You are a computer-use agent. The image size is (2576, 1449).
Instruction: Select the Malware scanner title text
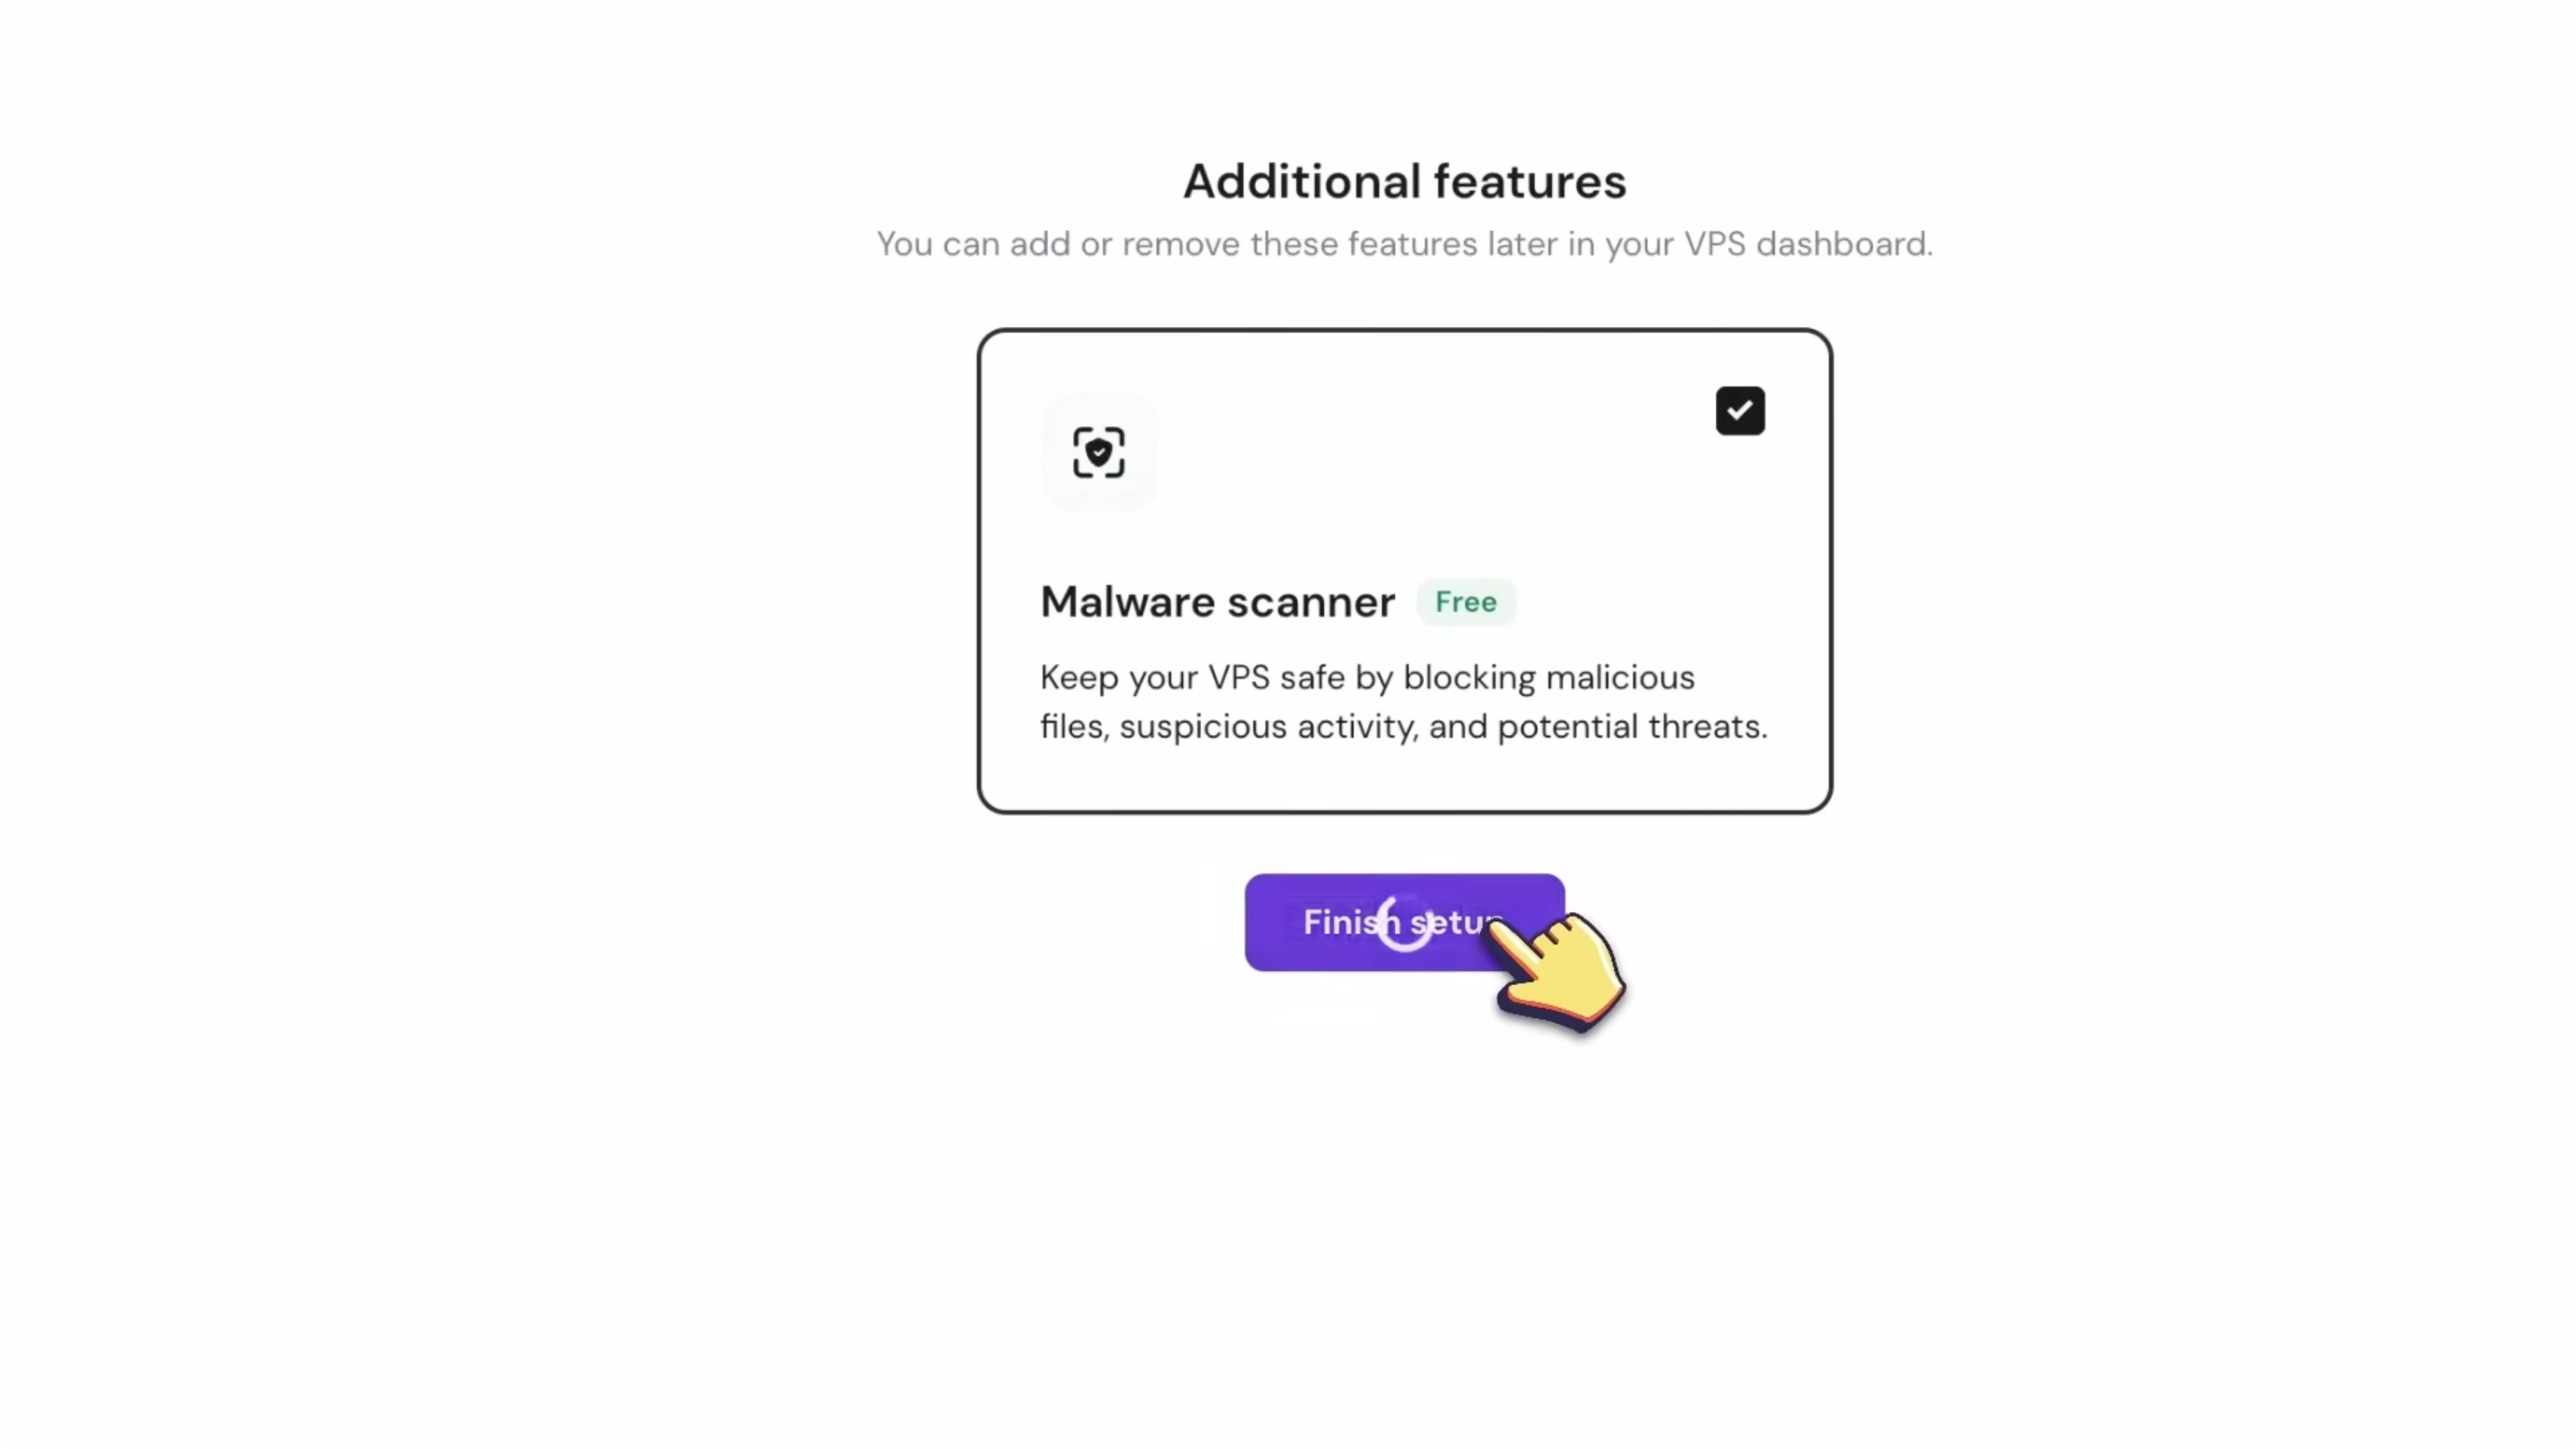[x=1217, y=601]
